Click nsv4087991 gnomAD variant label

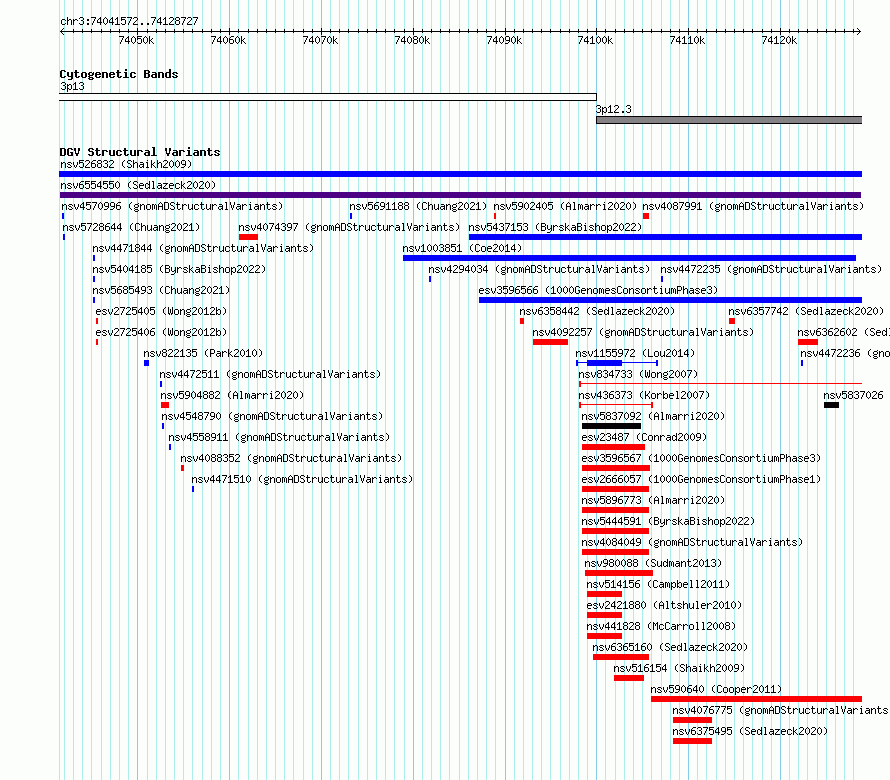(753, 206)
